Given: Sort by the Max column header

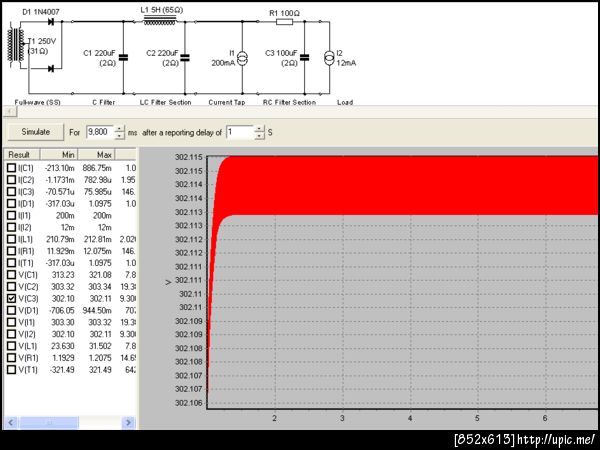Looking at the screenshot, I should click(x=96, y=155).
